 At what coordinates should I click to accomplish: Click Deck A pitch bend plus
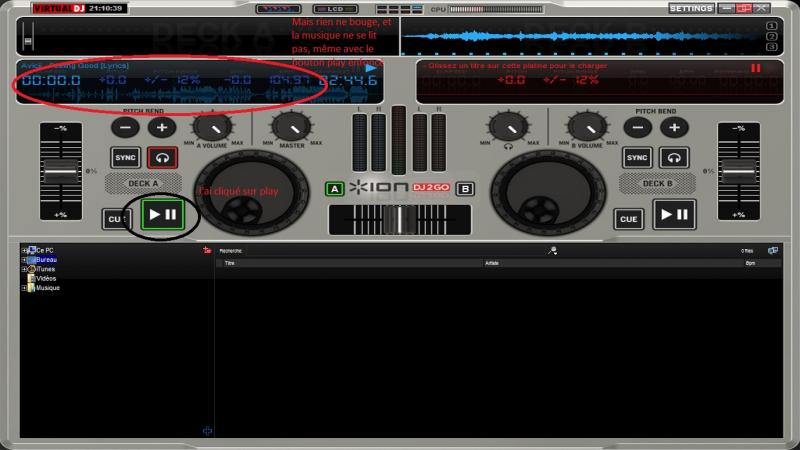coord(161,128)
